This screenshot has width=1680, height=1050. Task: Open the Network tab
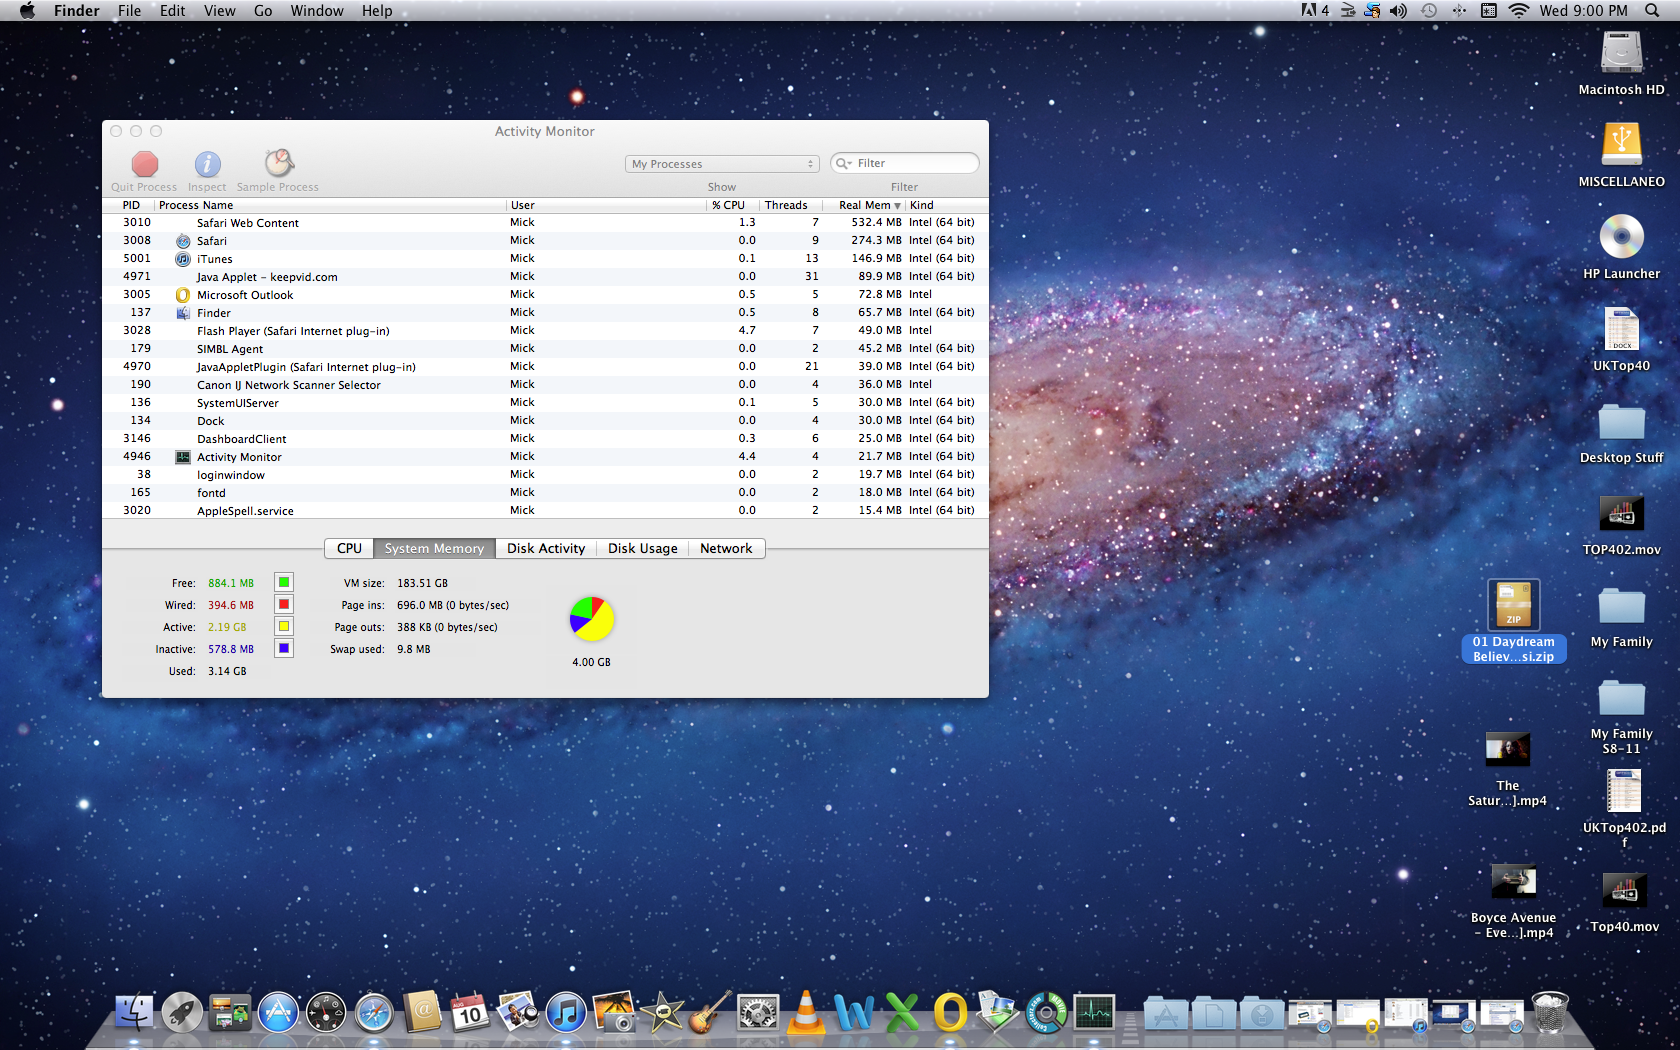coord(726,548)
